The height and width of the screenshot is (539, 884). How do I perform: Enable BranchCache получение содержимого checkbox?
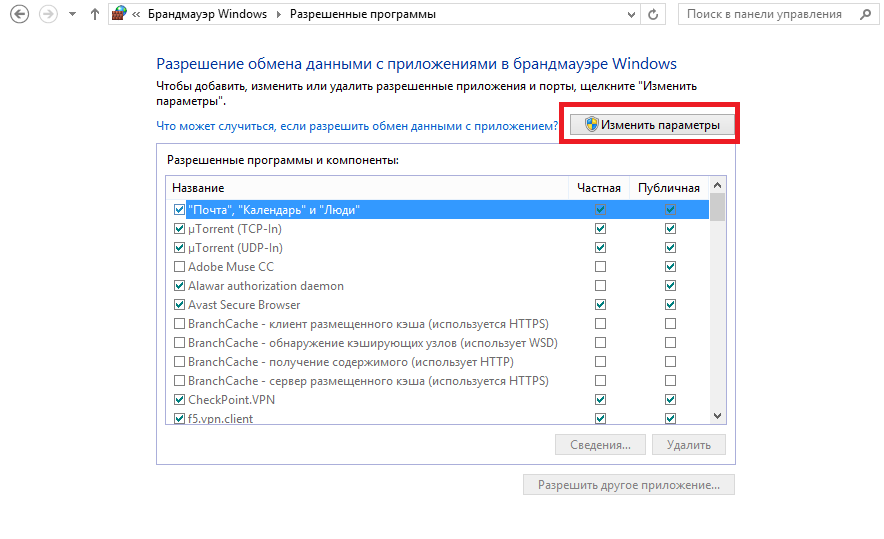tap(179, 361)
